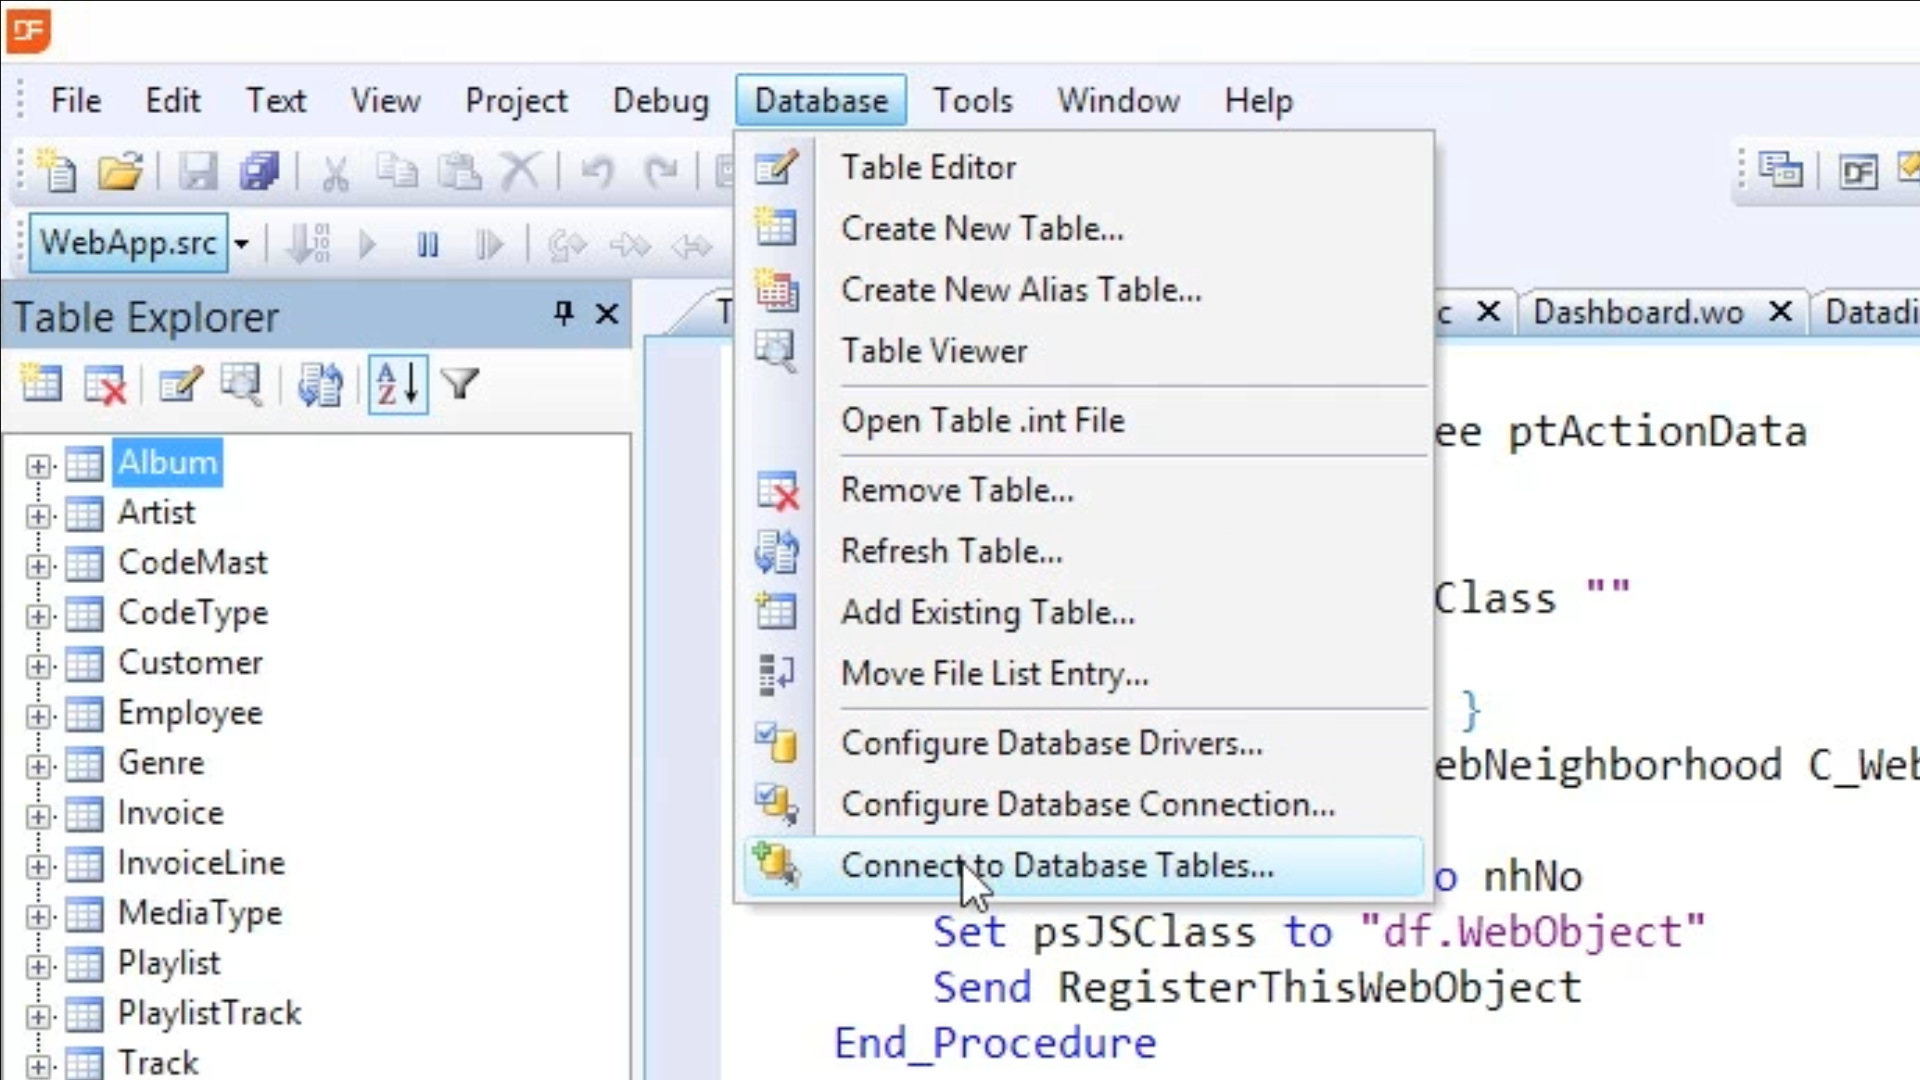Click the Filter funnel icon in Table Explorer
Image resolution: width=1920 pixels, height=1080 pixels.
(460, 384)
